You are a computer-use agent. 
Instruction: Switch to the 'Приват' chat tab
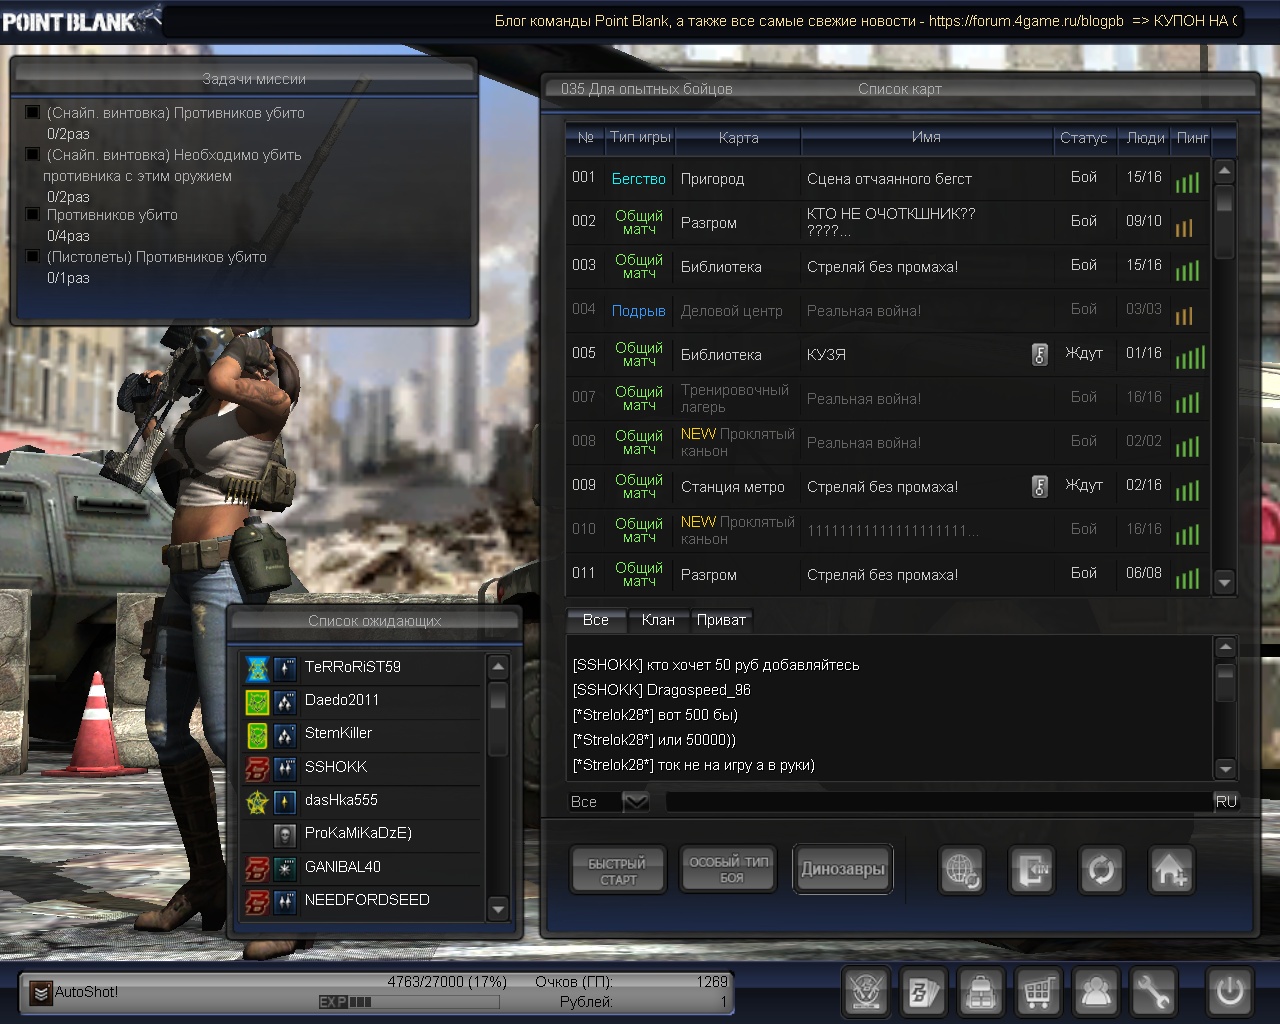[721, 620]
